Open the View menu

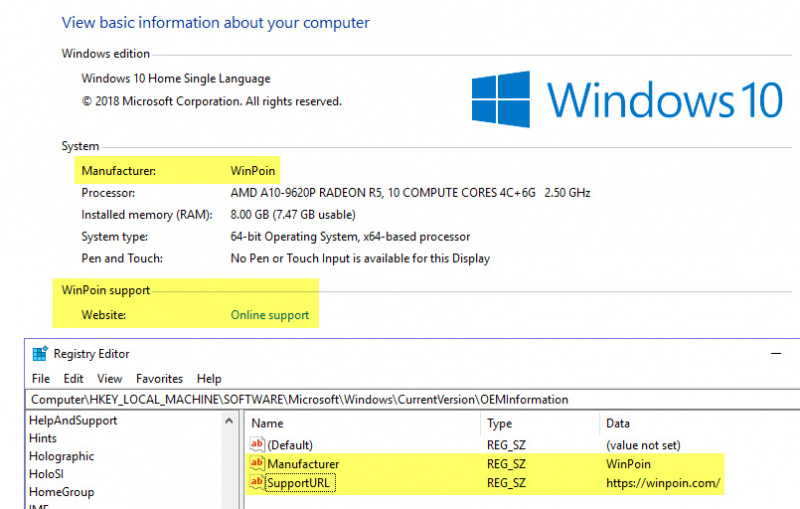[110, 378]
